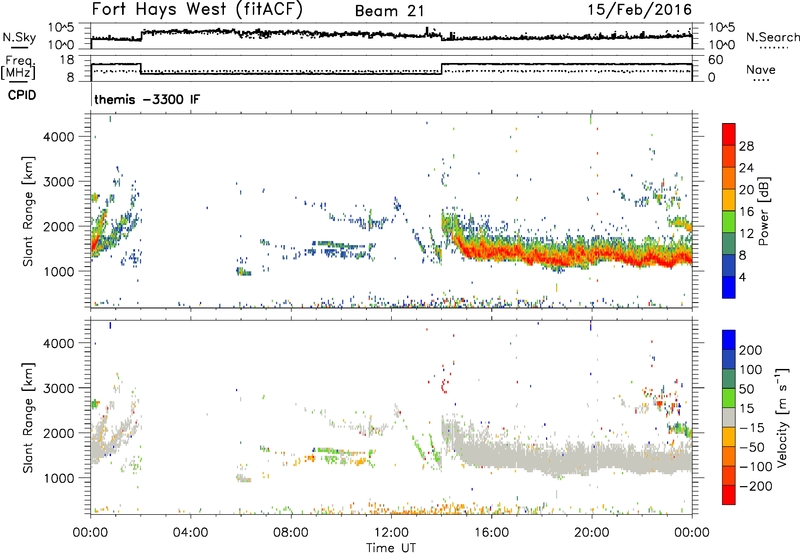Click the 'N.Sky' legend label

[19, 37]
